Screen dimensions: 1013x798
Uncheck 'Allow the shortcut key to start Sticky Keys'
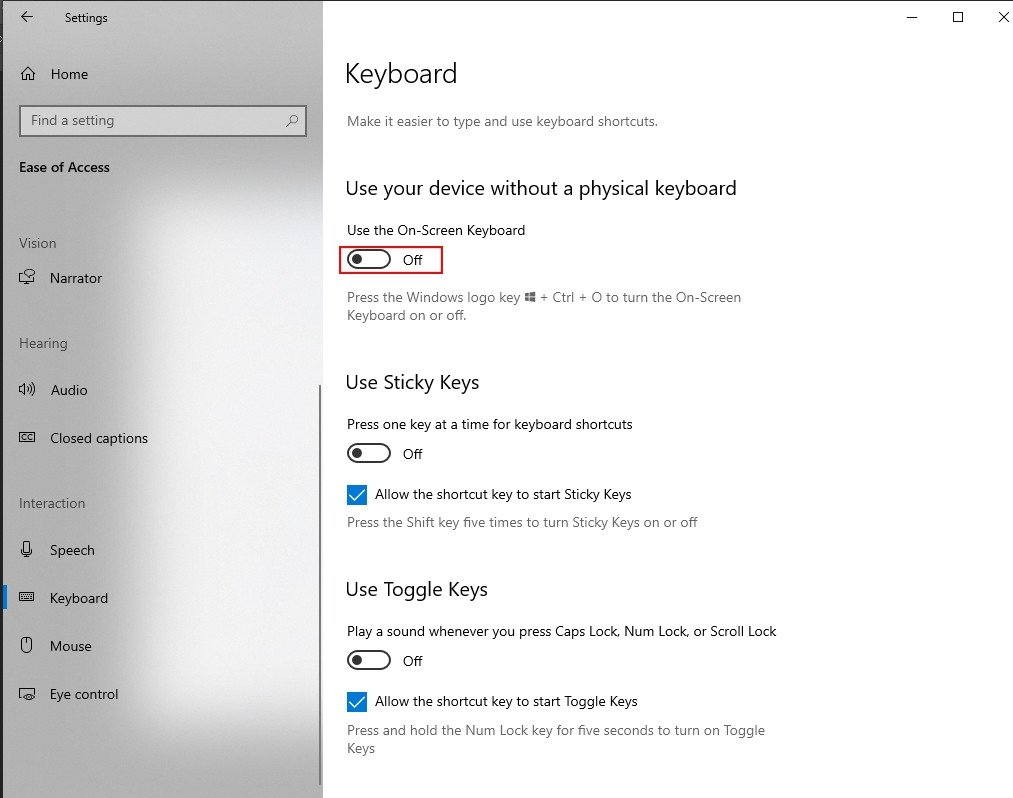tap(357, 494)
